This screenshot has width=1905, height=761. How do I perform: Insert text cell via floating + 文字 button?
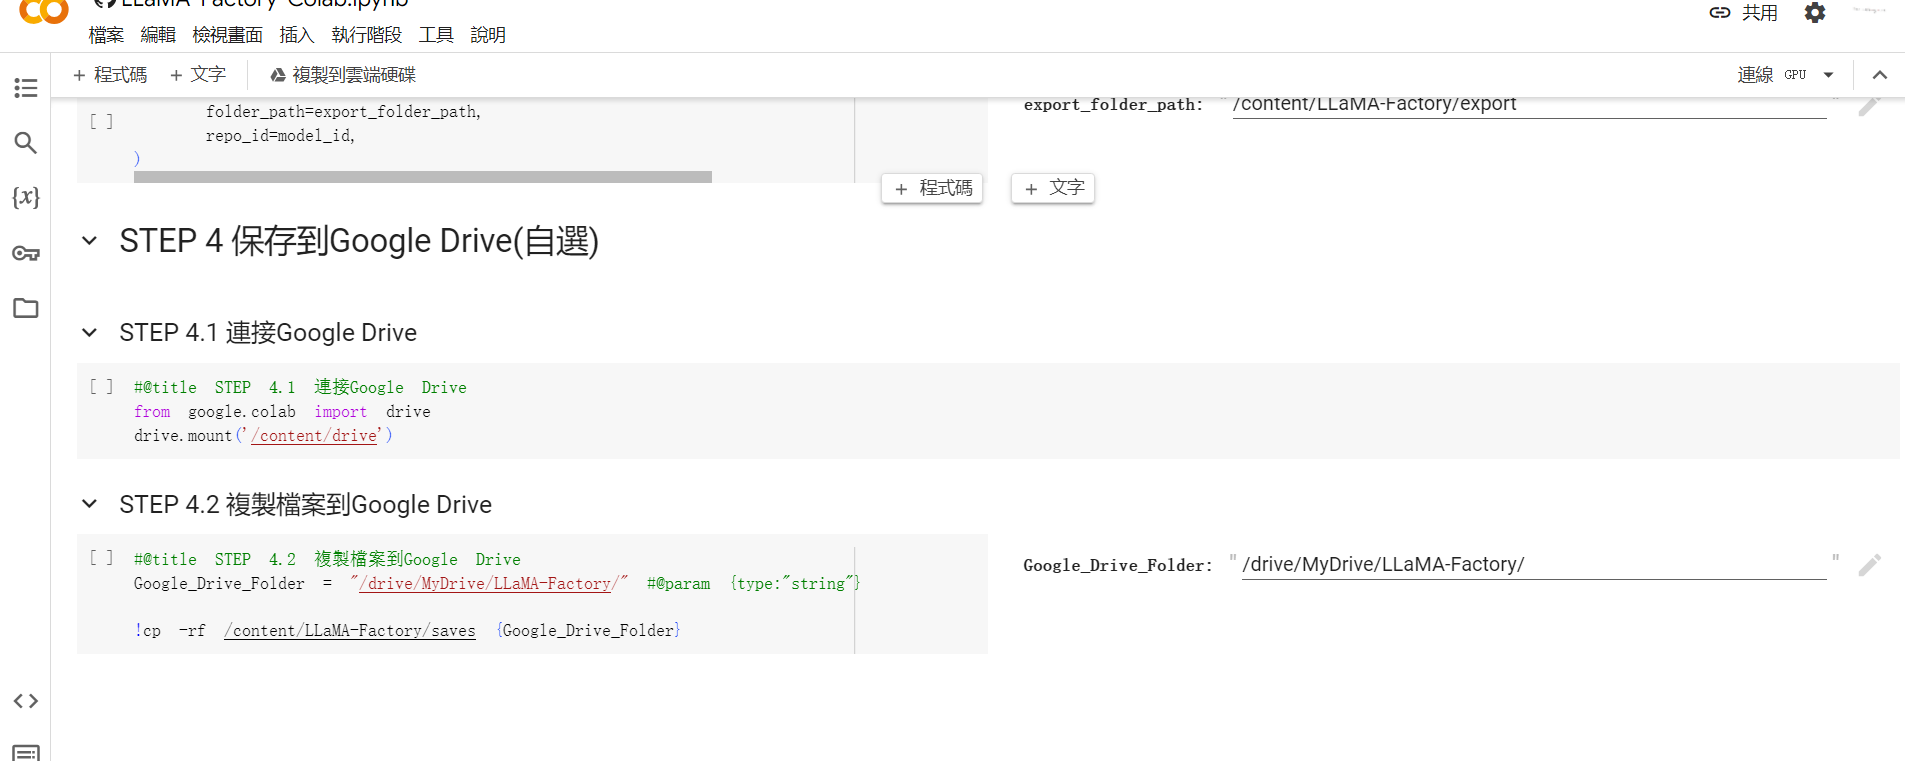point(1053,188)
